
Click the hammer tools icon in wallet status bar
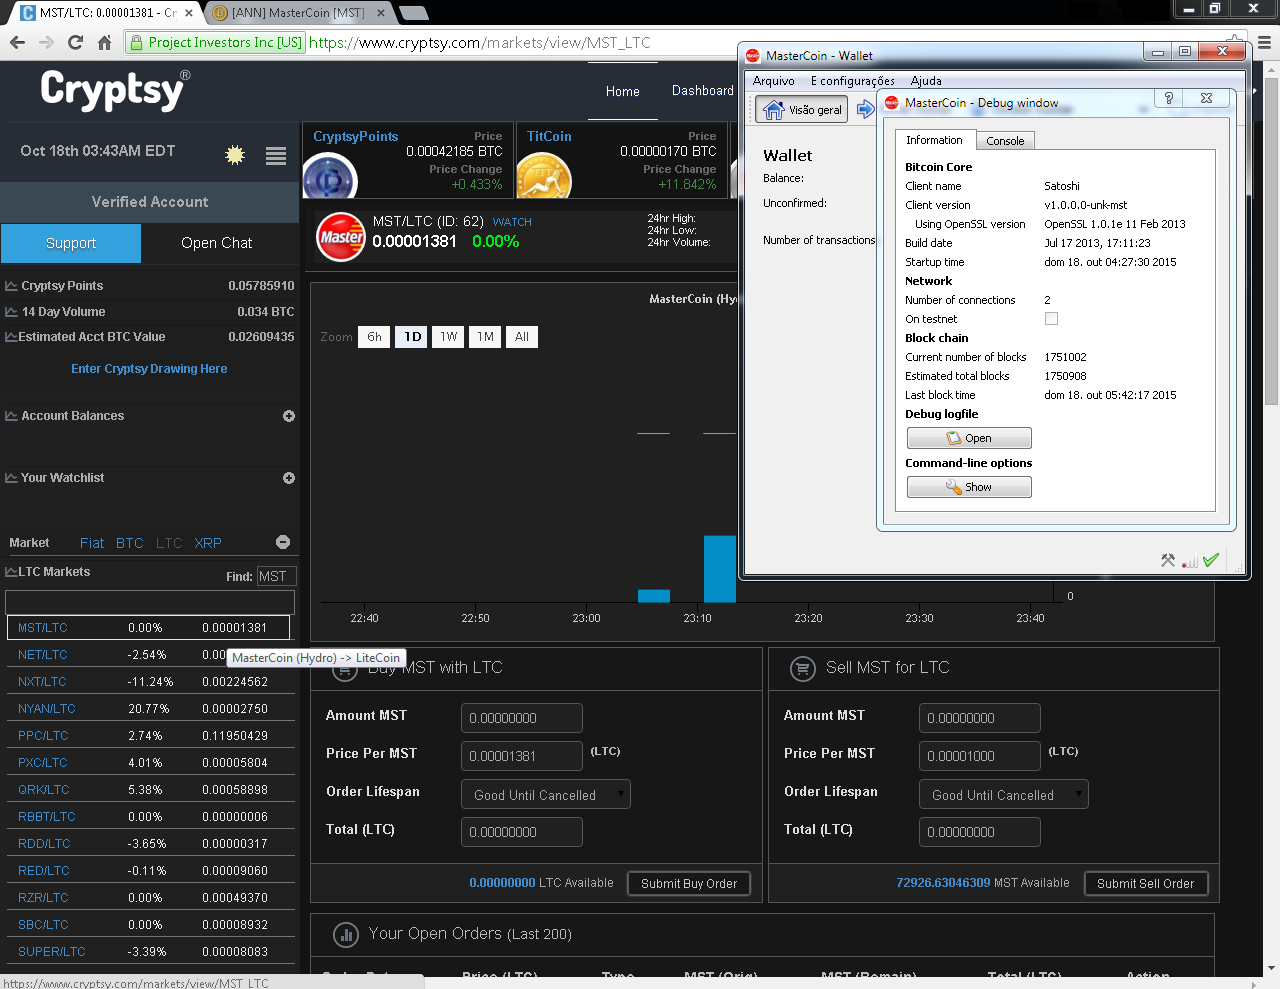click(x=1167, y=560)
